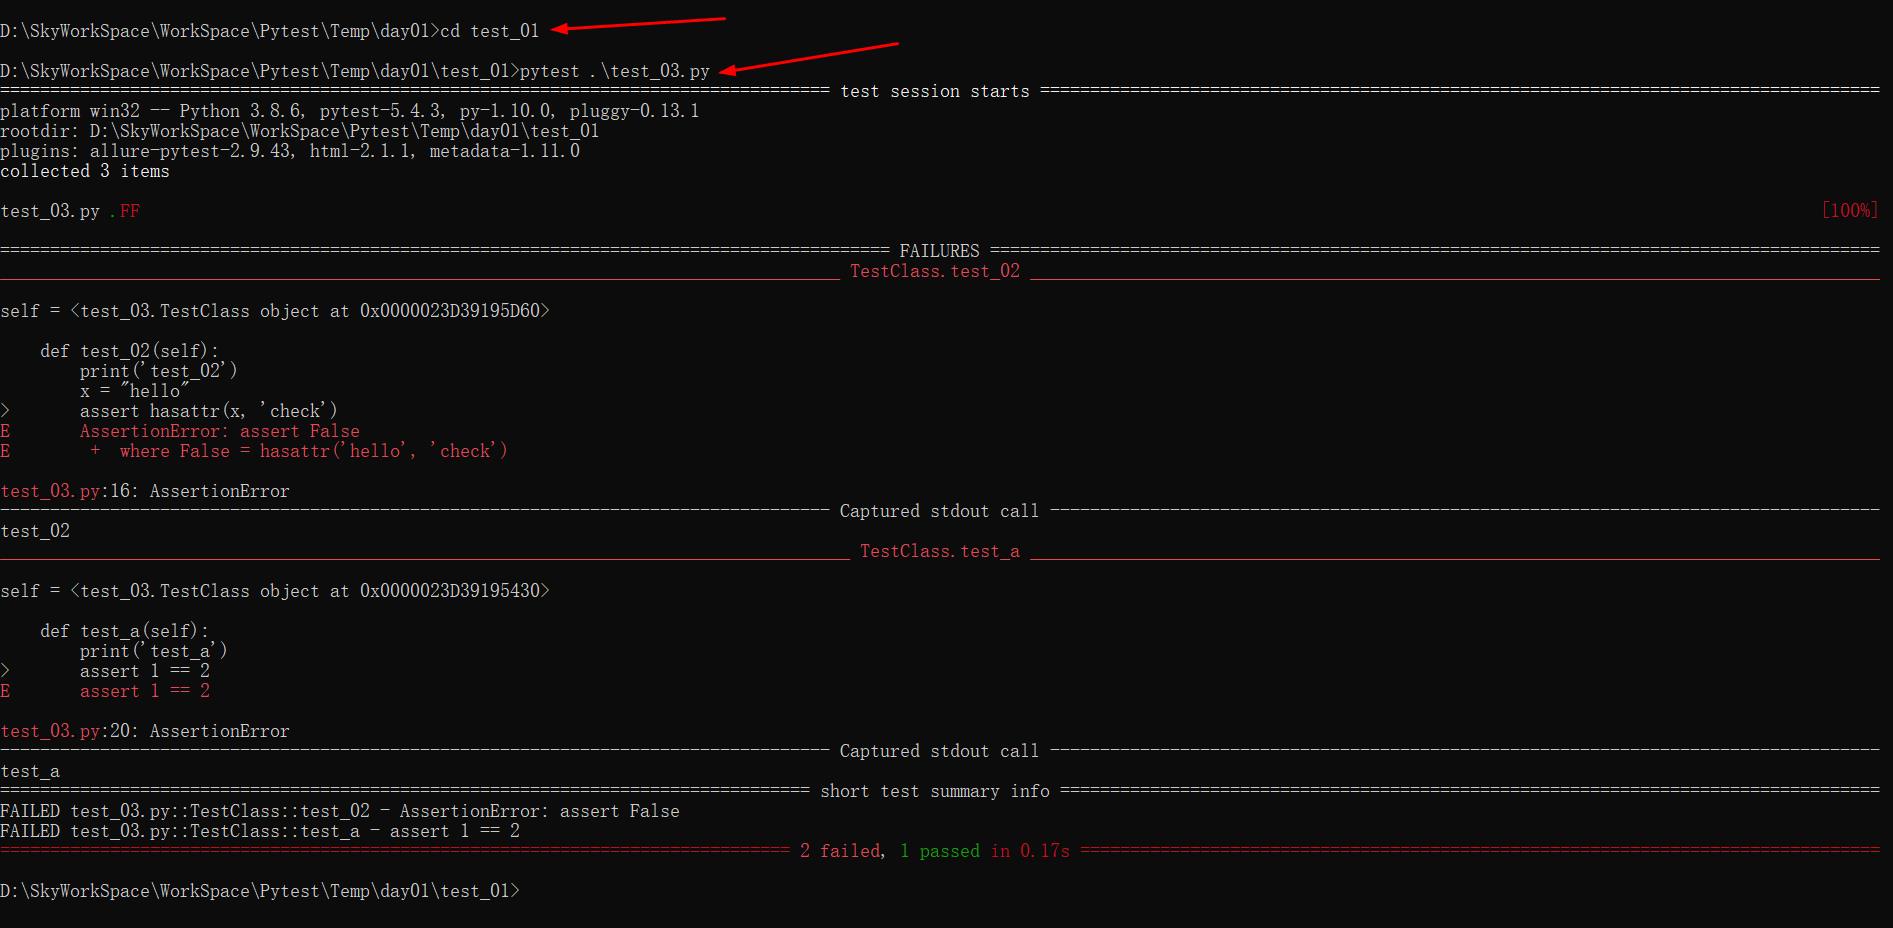Click the final command prompt line

[x=260, y=891]
